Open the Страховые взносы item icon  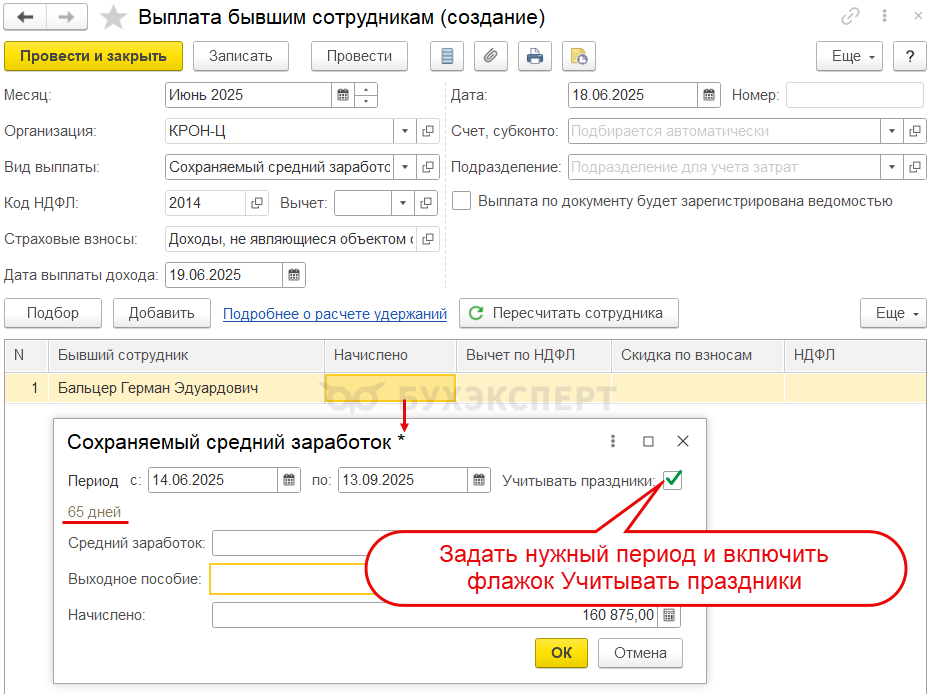[x=427, y=239]
